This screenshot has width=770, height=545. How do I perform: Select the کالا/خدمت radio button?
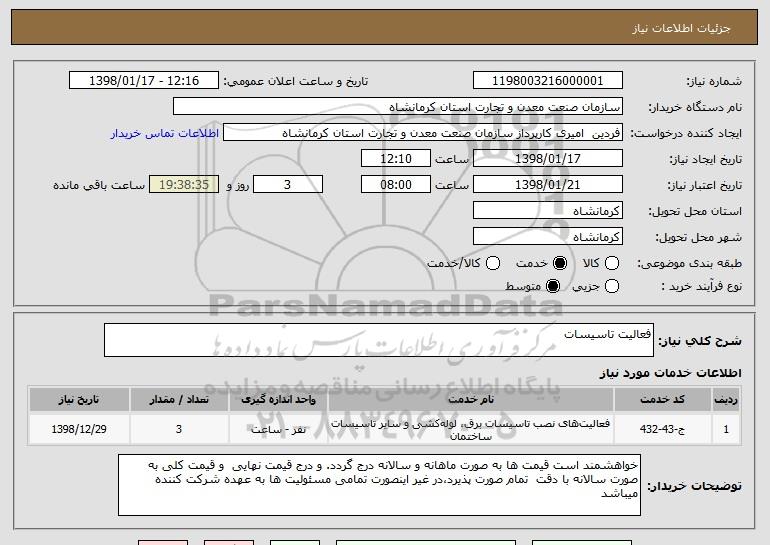click(x=493, y=263)
